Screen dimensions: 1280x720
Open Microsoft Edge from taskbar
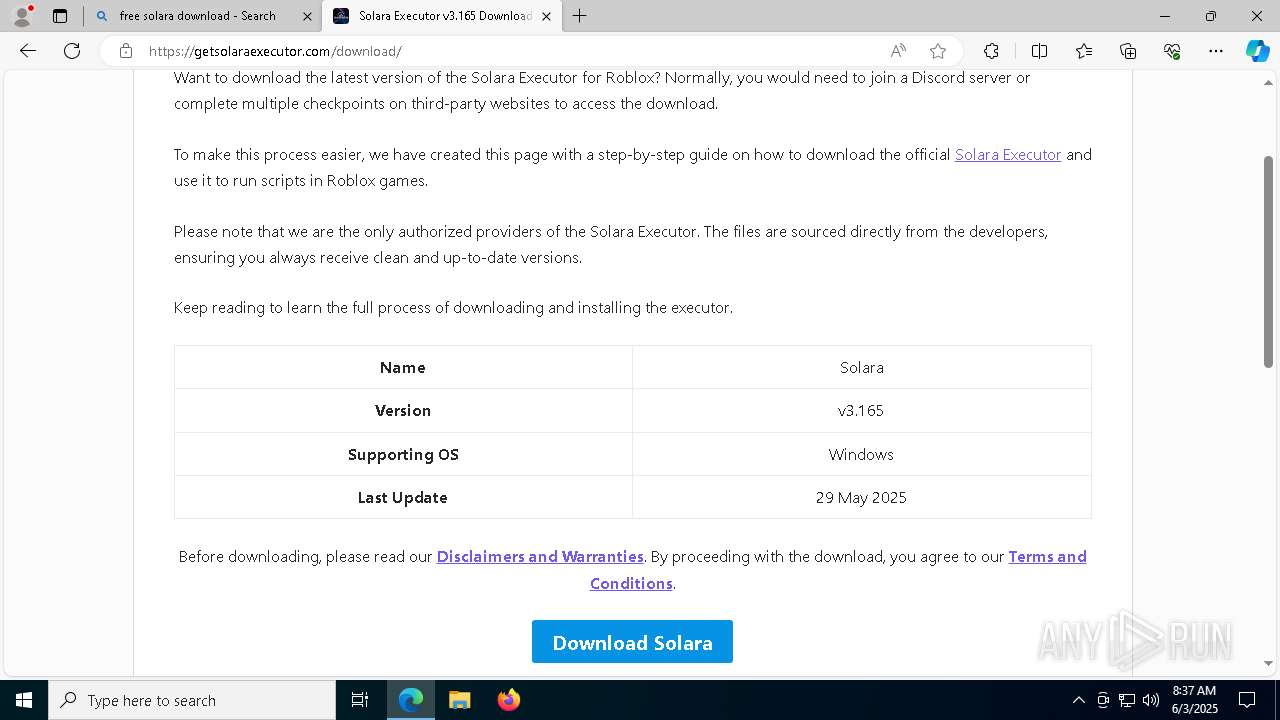coord(411,700)
